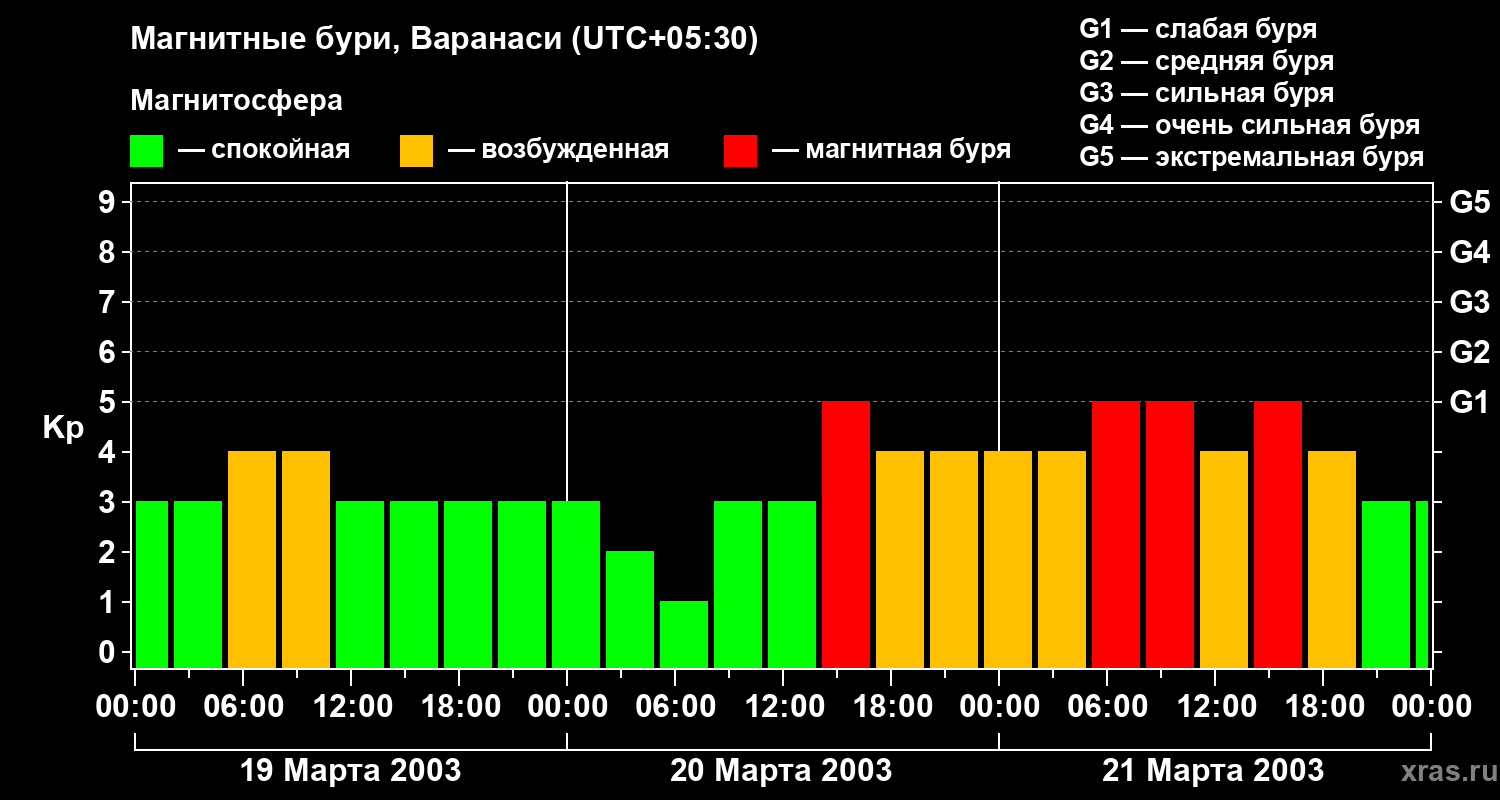
Task: Click the 'G3 — сильная буря' legend line
Action: (1207, 93)
